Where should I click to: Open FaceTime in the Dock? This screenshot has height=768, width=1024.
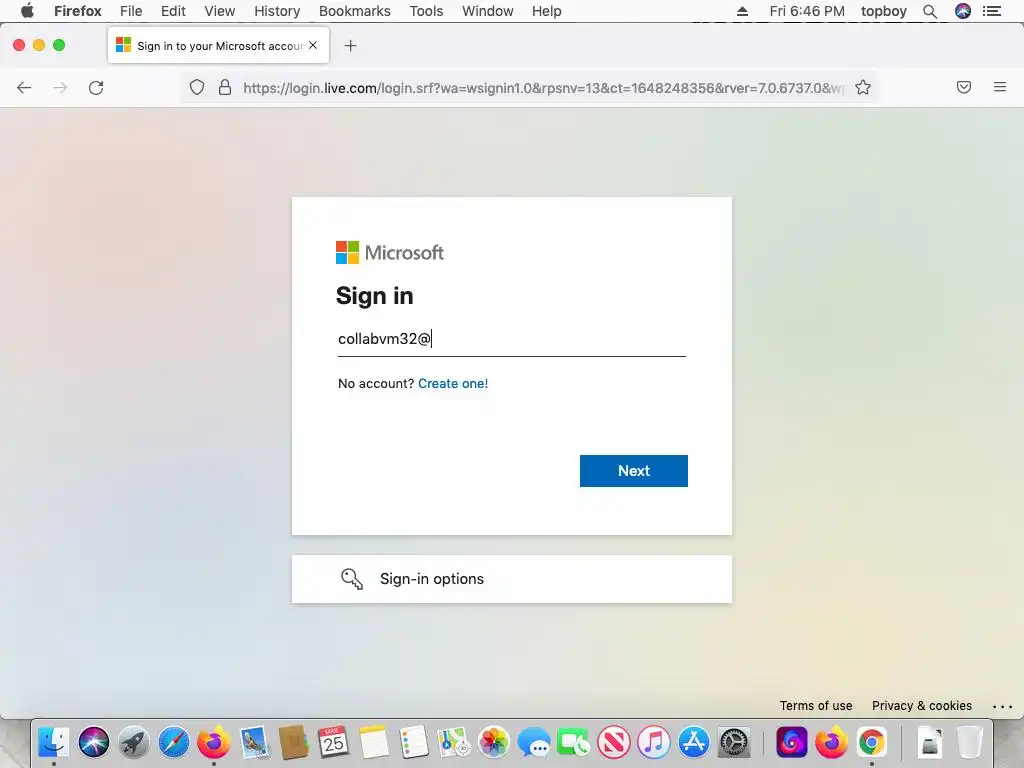point(573,743)
